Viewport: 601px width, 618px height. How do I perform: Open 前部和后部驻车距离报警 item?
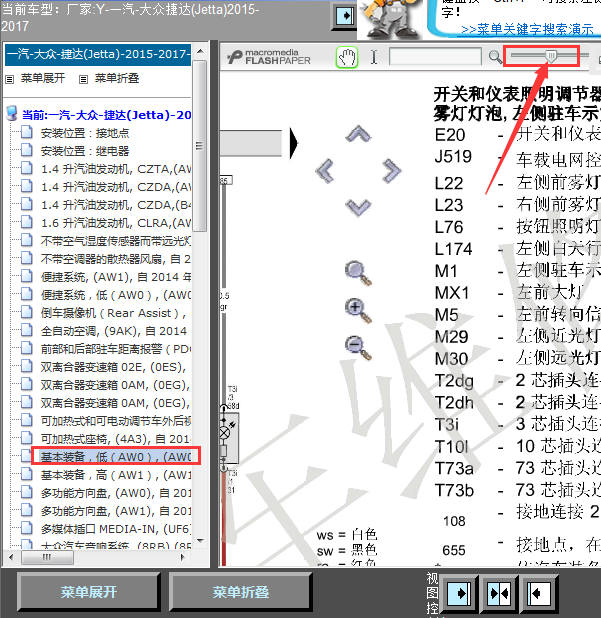click(x=116, y=349)
